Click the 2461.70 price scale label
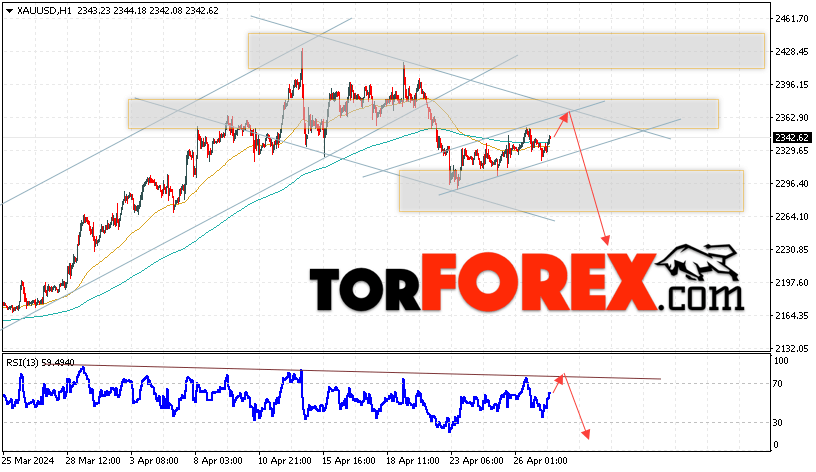Screen dimensions: 816x472 (792, 19)
